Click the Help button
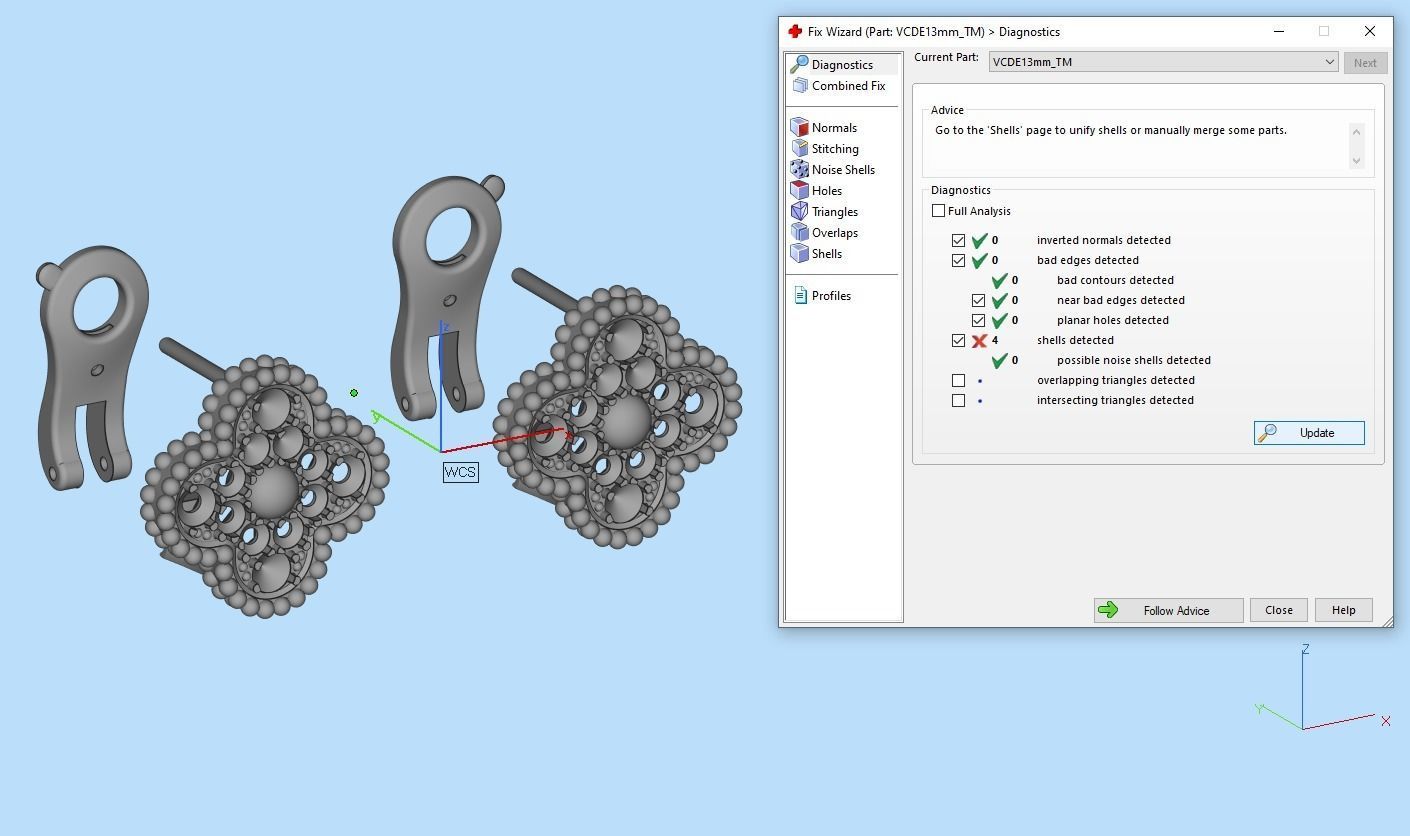The width and height of the screenshot is (1410, 836). [x=1343, y=610]
